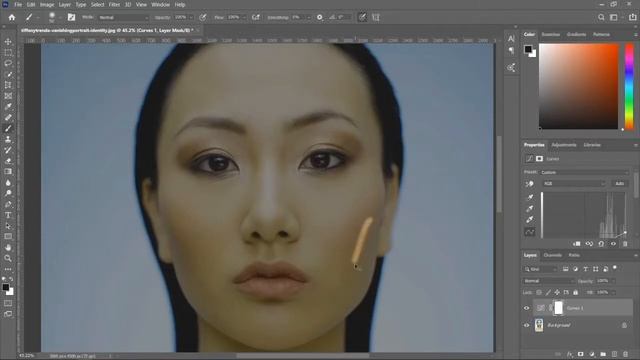Toggle pressure for size icon
The width and height of the screenshot is (640, 360).
click(362, 18)
